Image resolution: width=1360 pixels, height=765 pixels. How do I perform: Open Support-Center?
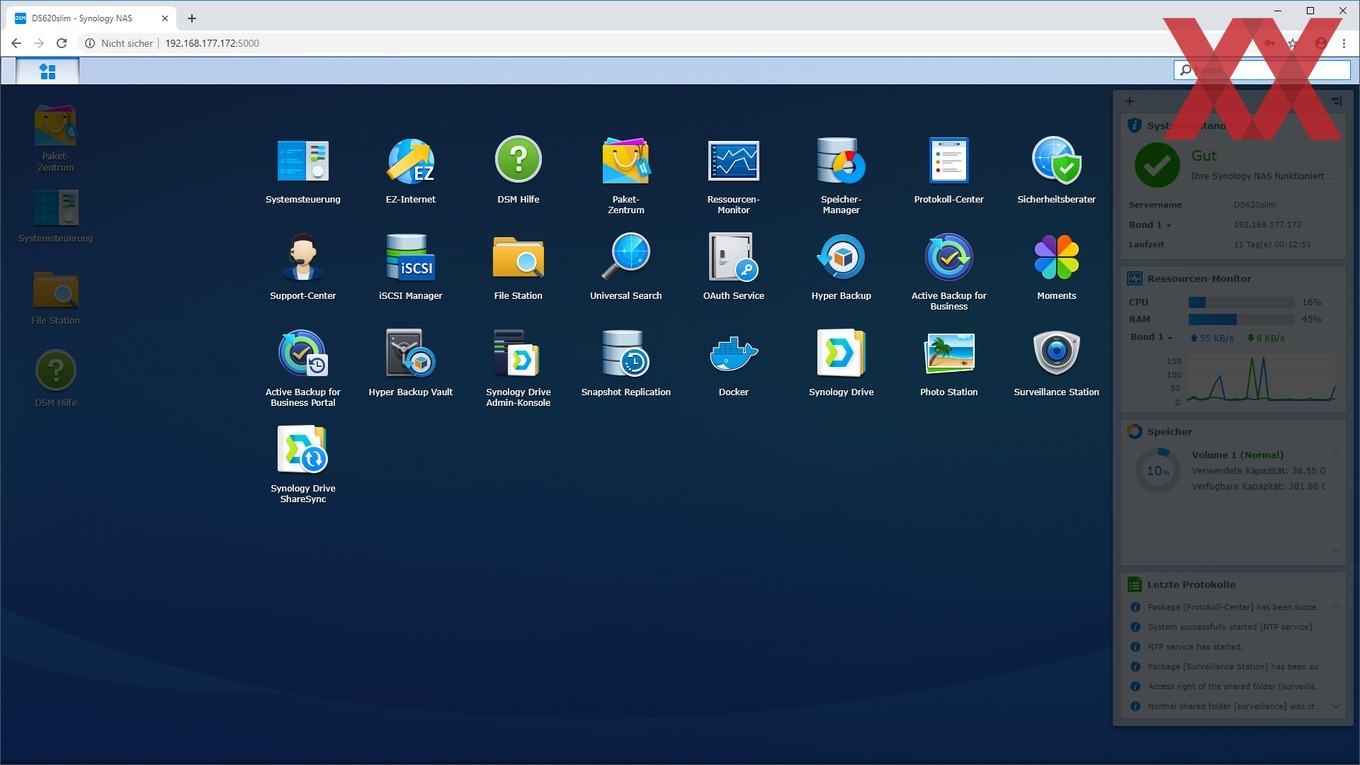pyautogui.click(x=303, y=258)
